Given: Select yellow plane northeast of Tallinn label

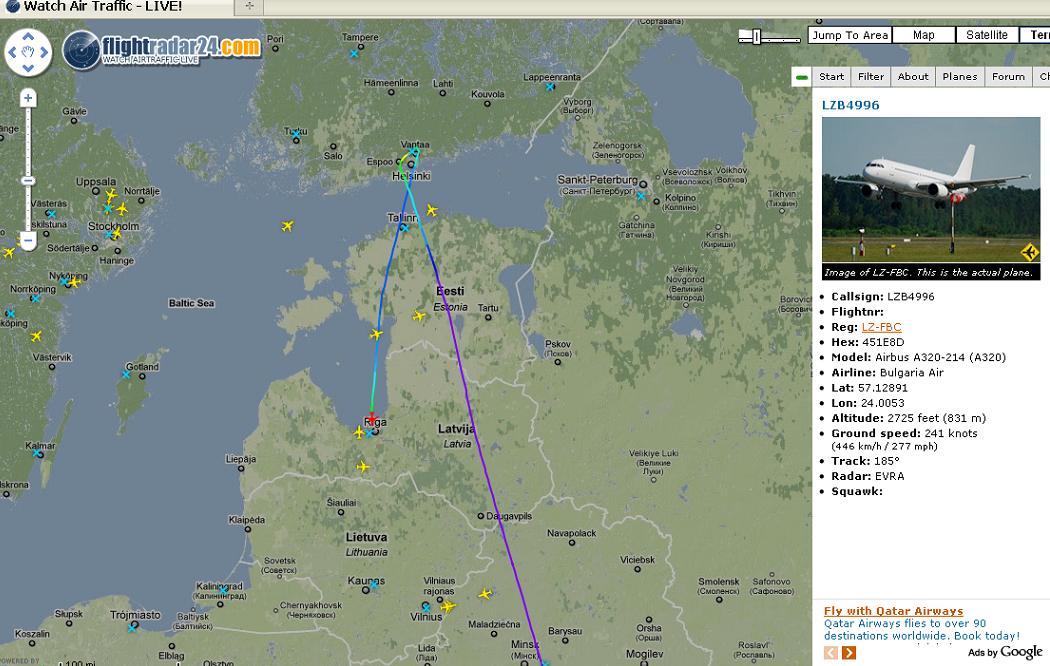Looking at the screenshot, I should pos(432,211).
